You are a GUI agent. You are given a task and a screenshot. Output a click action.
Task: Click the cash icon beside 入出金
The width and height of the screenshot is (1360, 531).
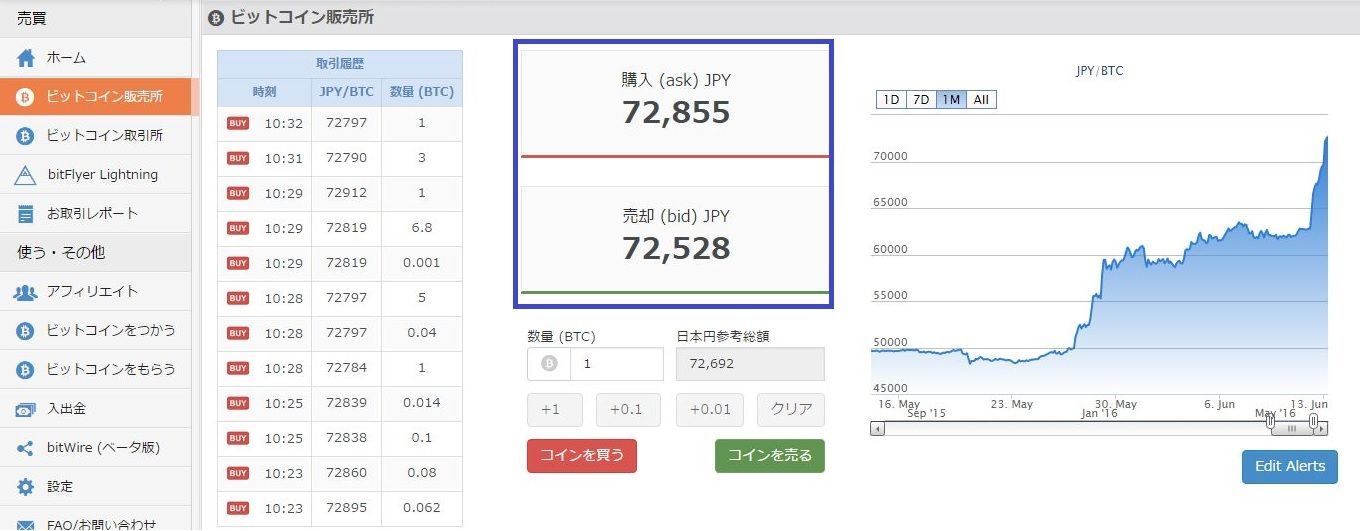coord(26,409)
